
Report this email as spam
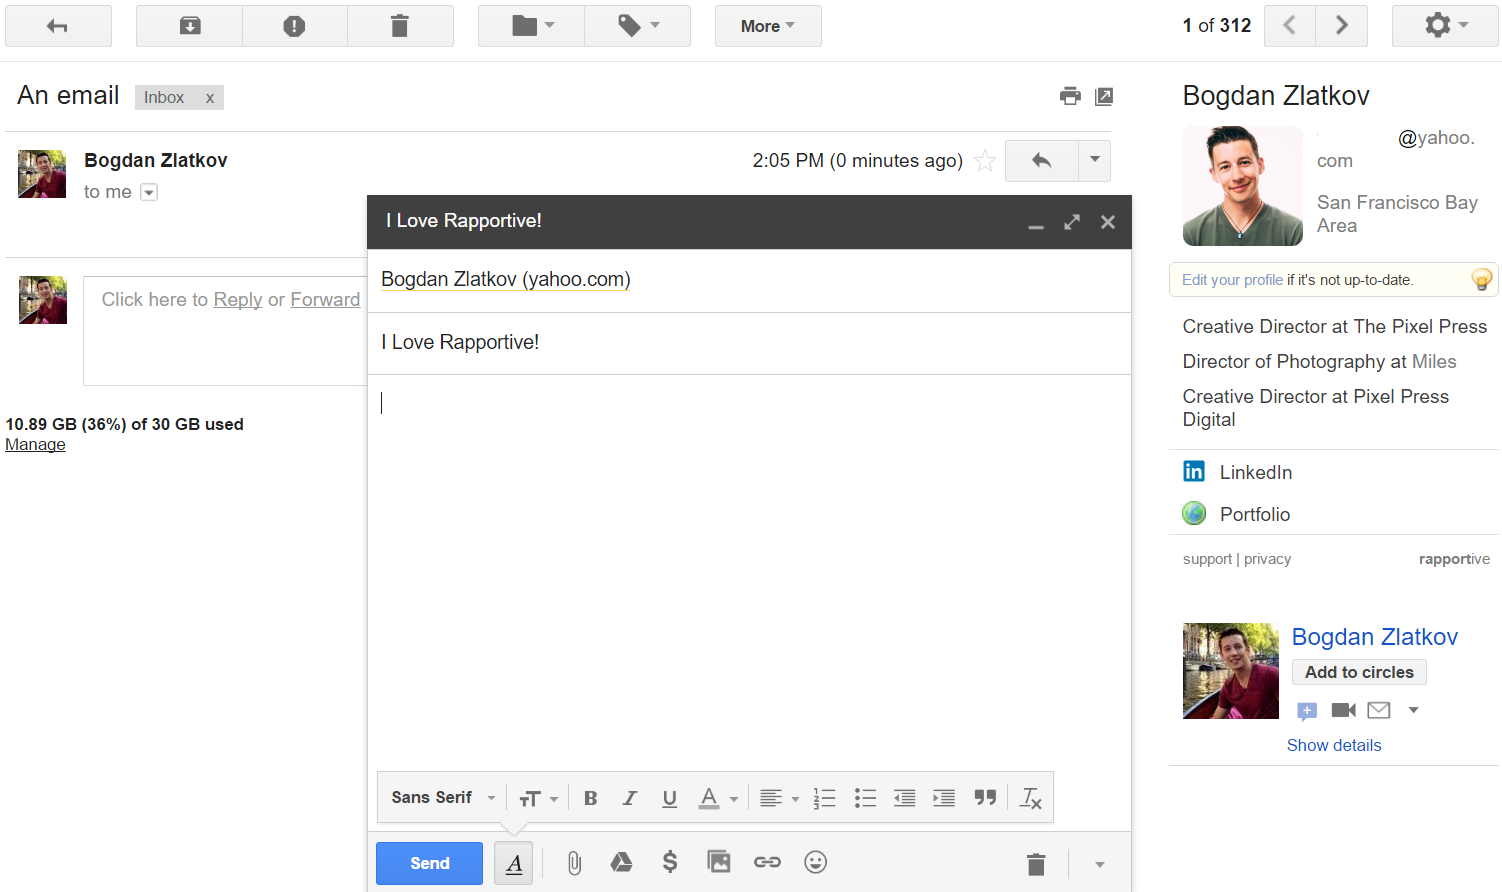point(294,26)
